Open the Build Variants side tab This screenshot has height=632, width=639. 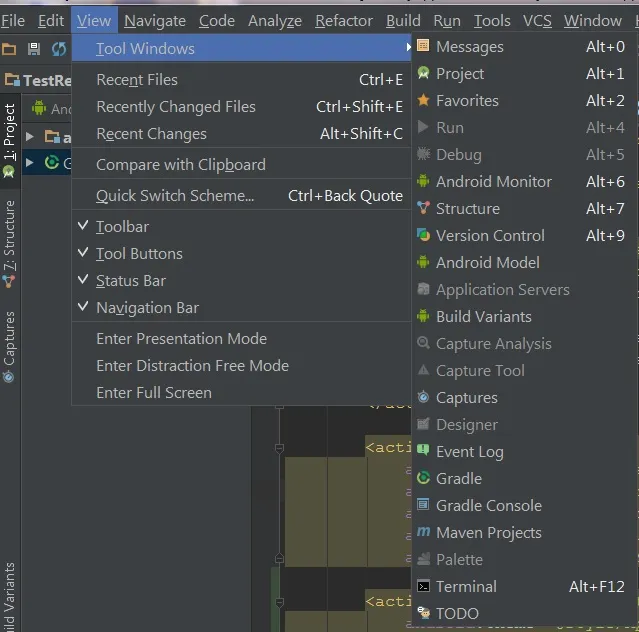click(9, 597)
